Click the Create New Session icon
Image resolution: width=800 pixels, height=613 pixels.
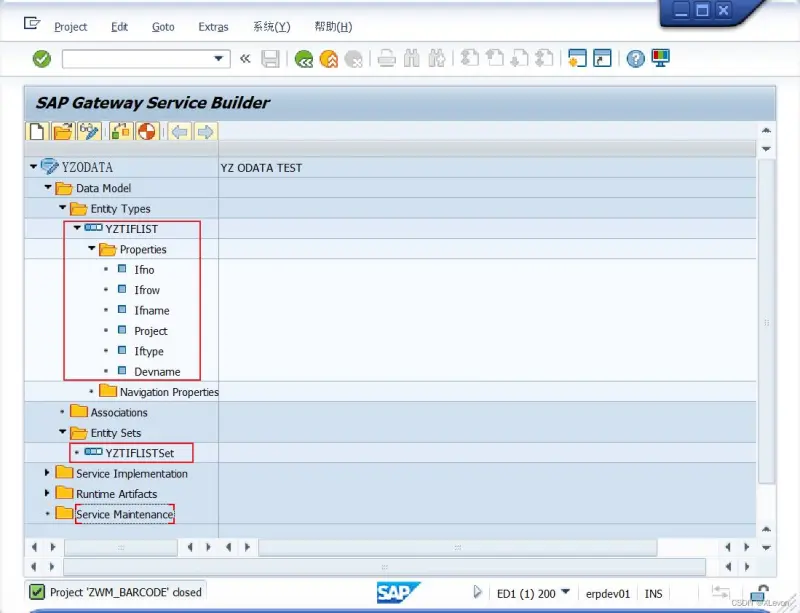click(577, 58)
